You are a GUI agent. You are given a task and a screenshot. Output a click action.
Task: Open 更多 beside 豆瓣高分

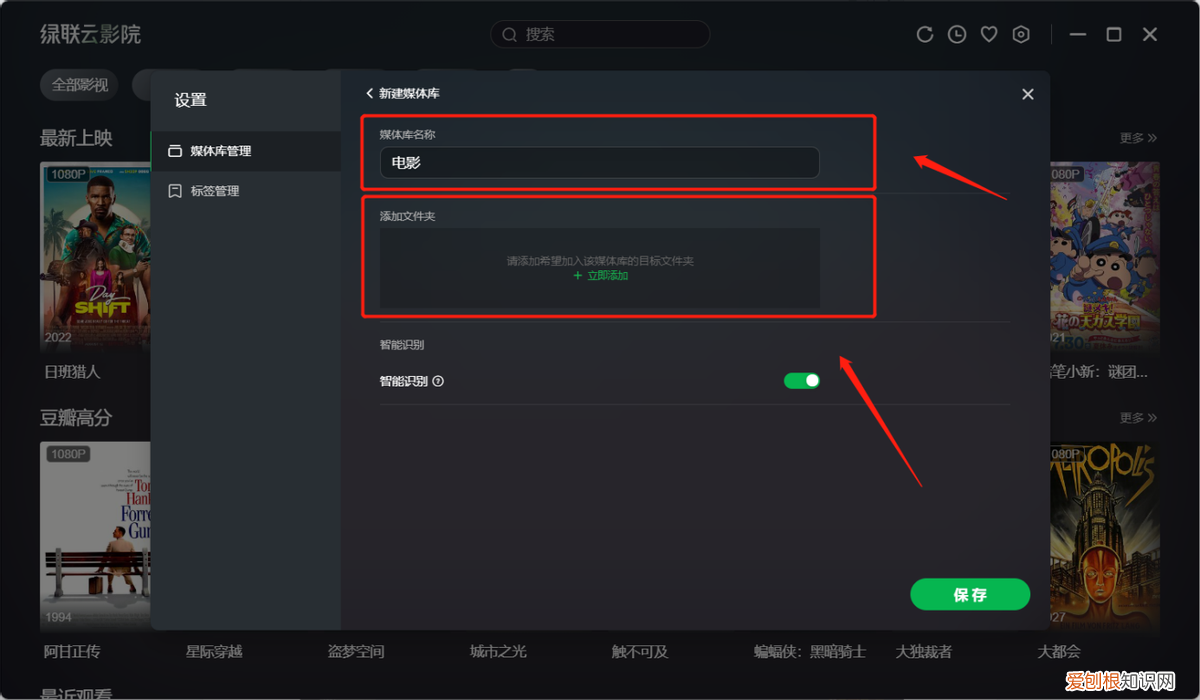coord(1137,417)
